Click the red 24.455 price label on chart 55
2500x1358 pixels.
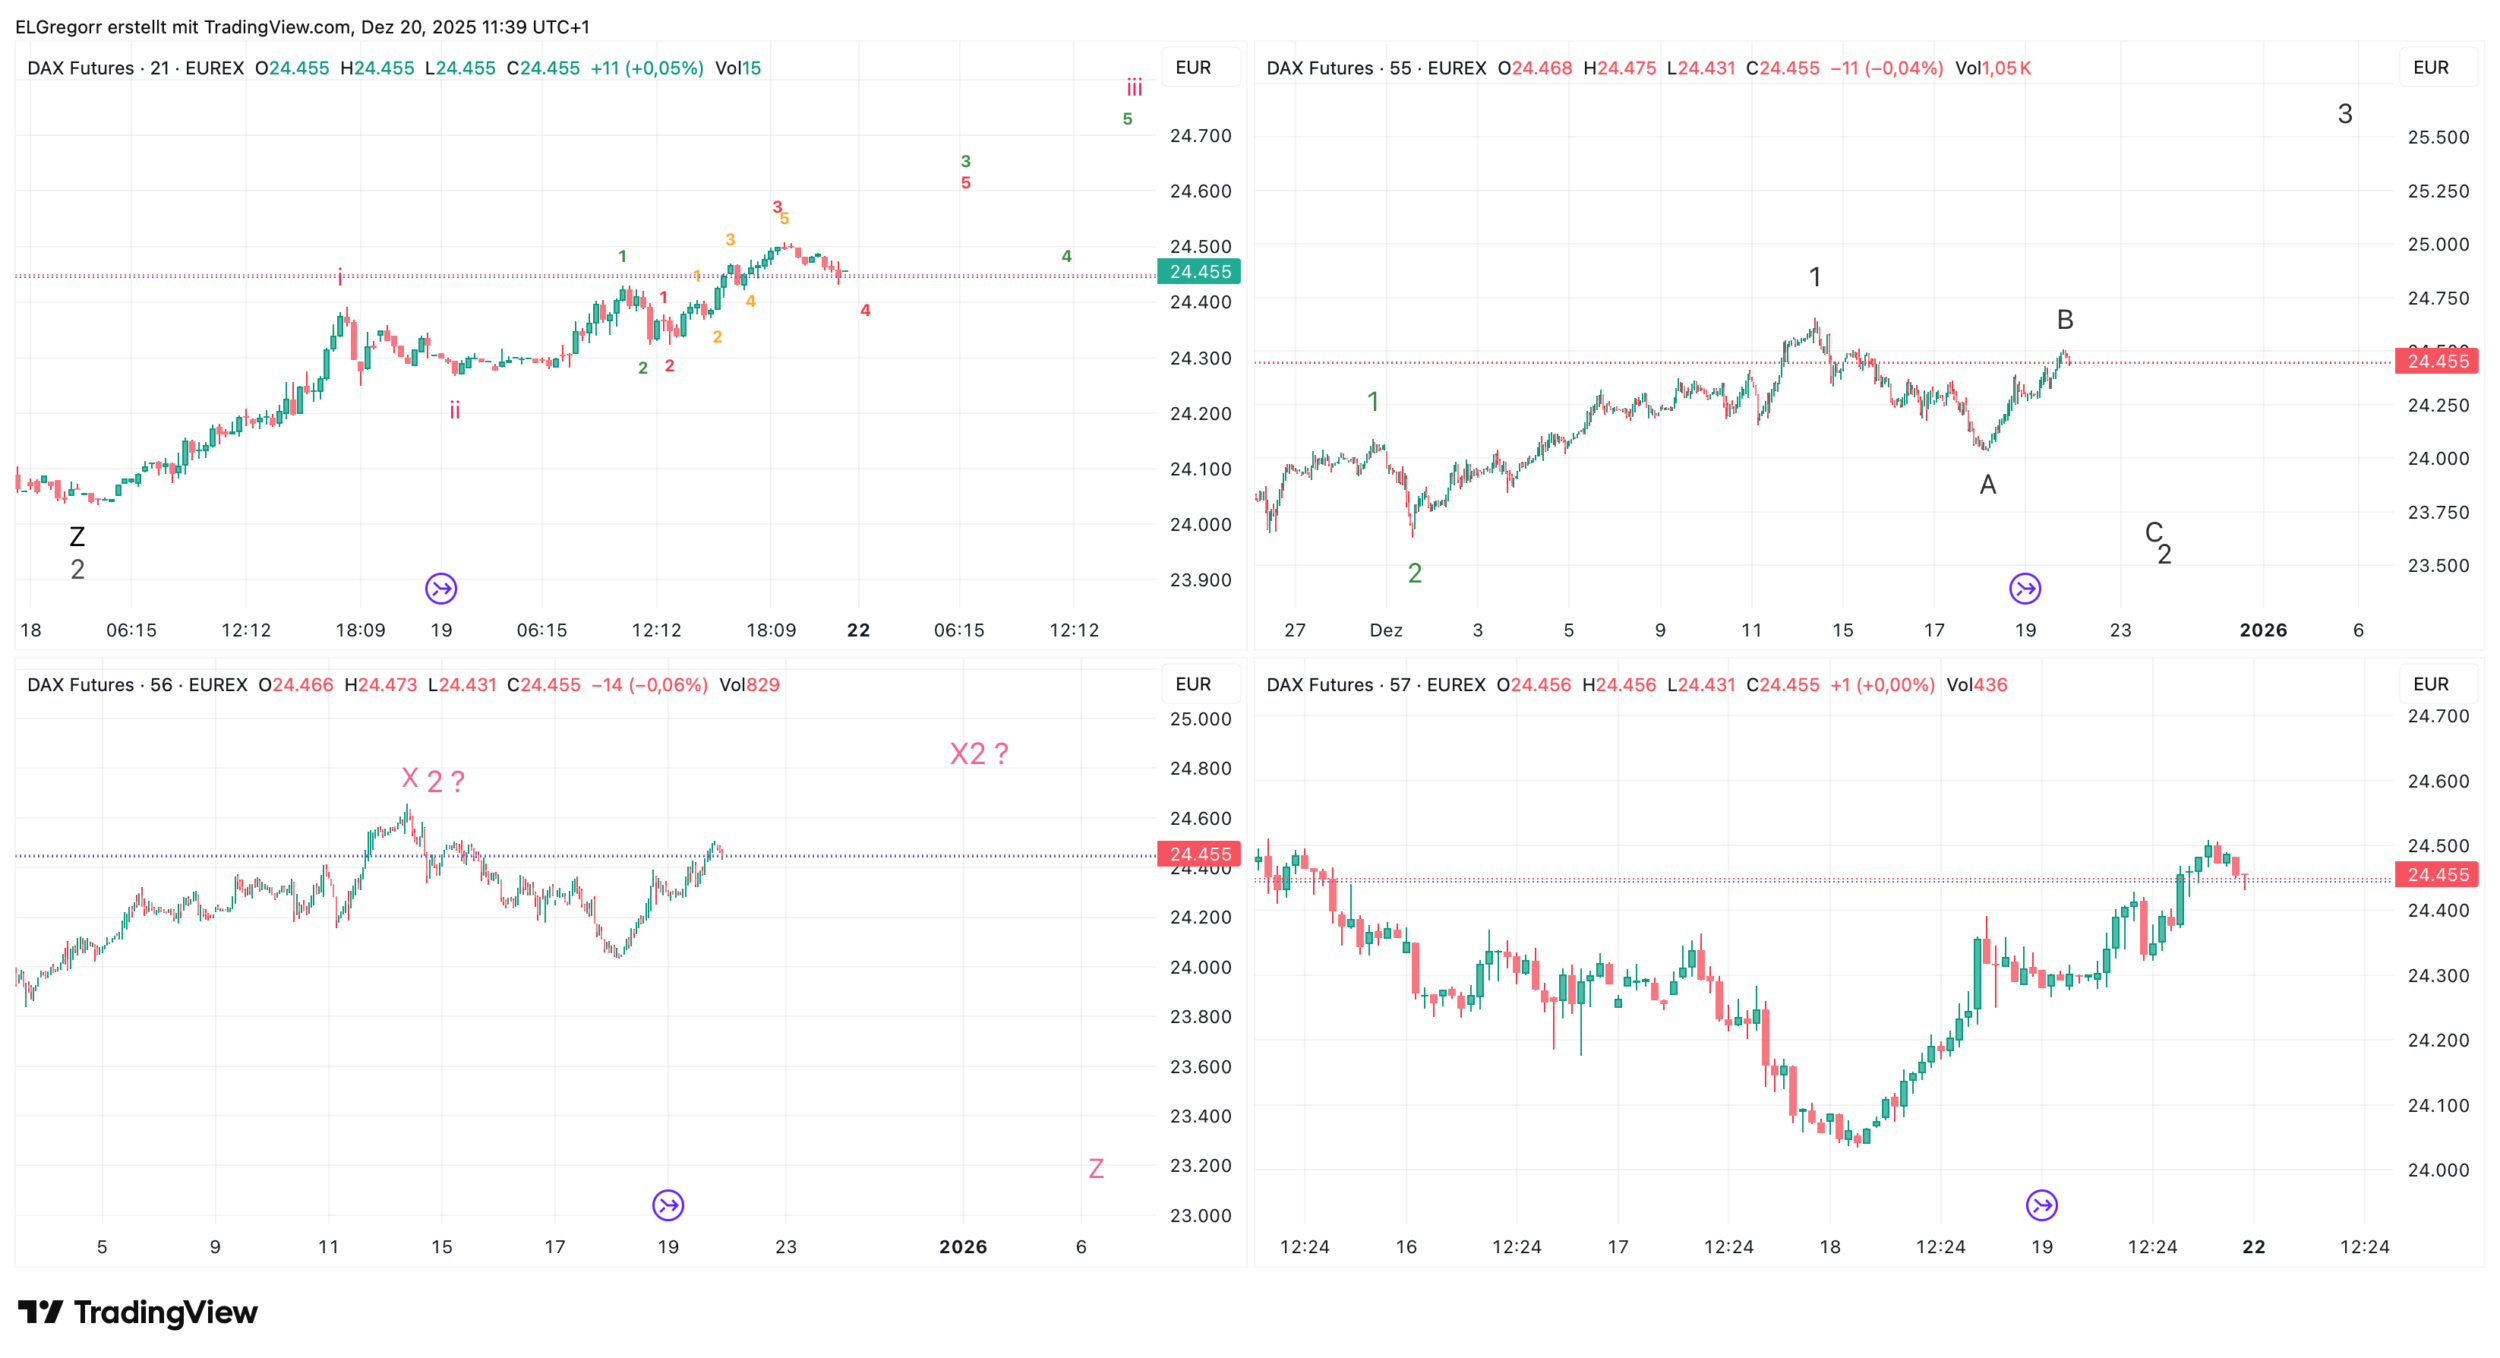click(x=2437, y=362)
